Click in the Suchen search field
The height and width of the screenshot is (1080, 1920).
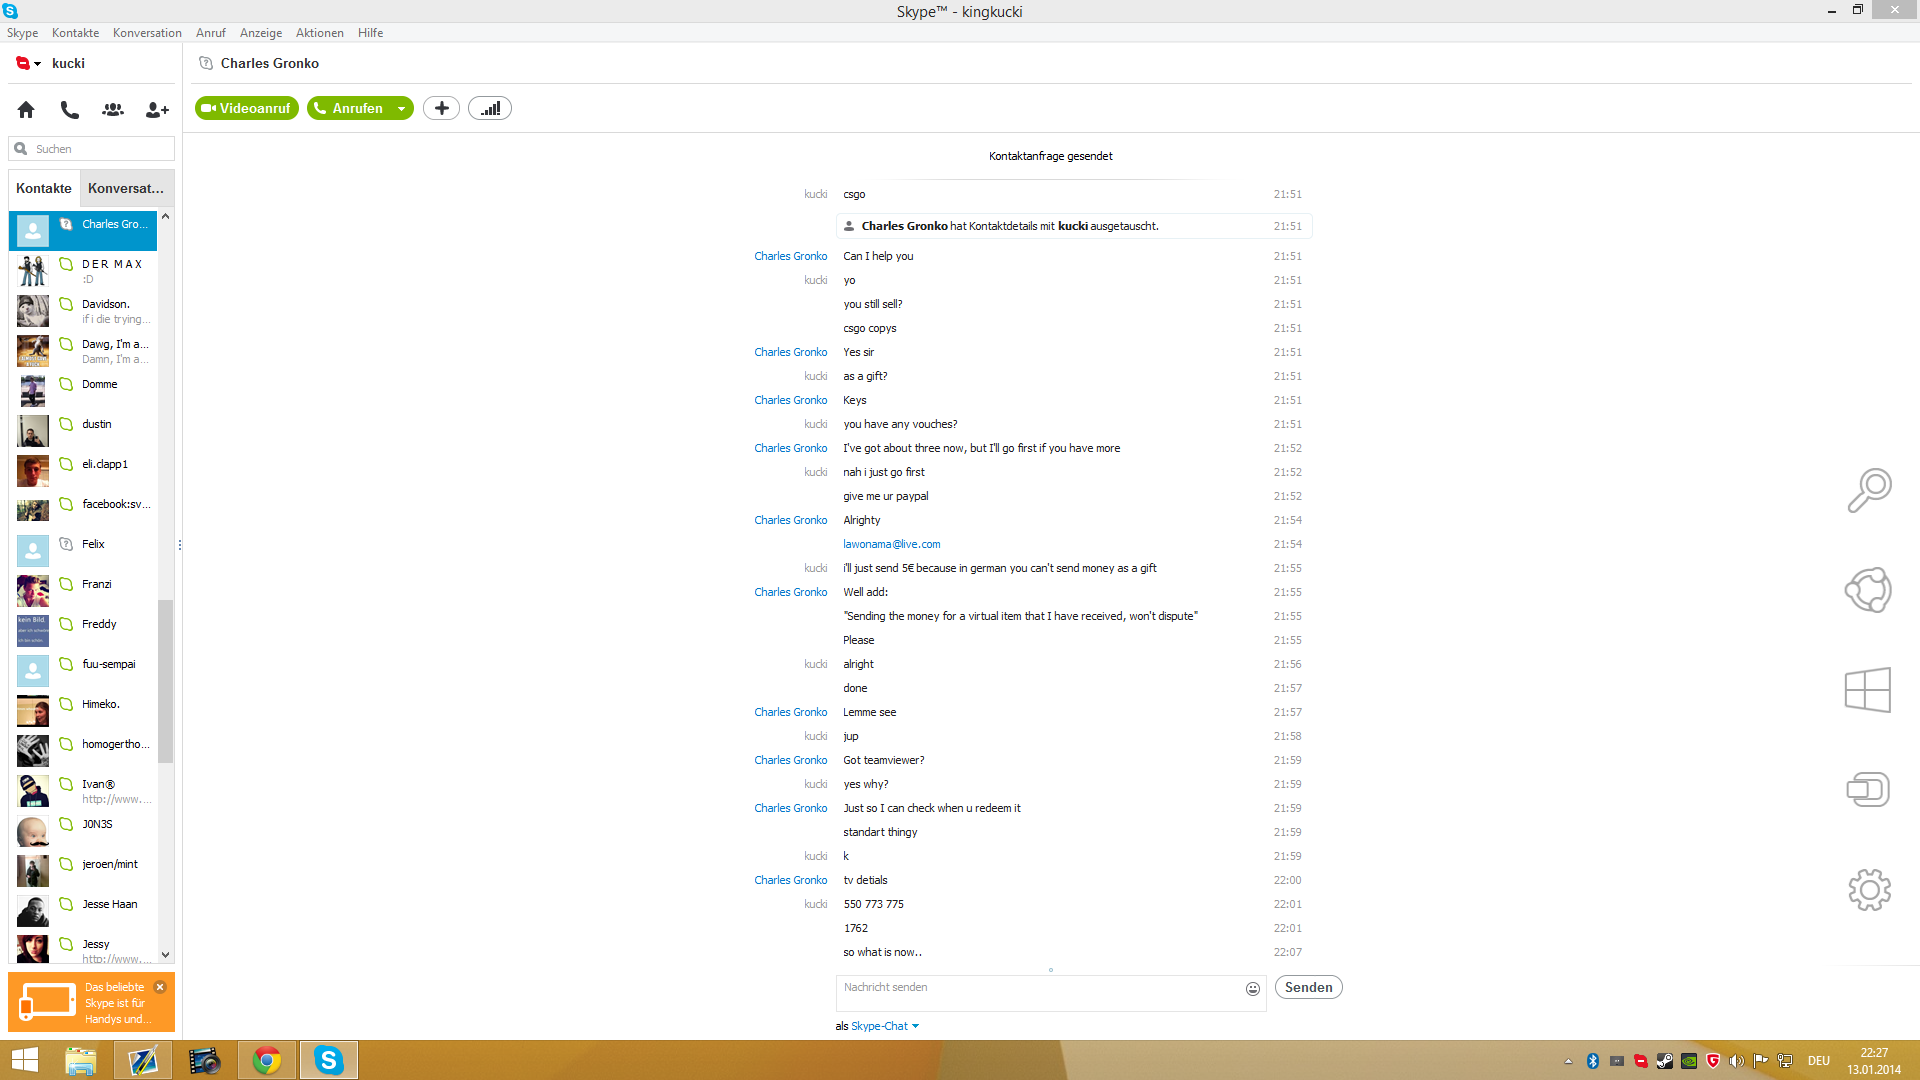[x=92, y=149]
